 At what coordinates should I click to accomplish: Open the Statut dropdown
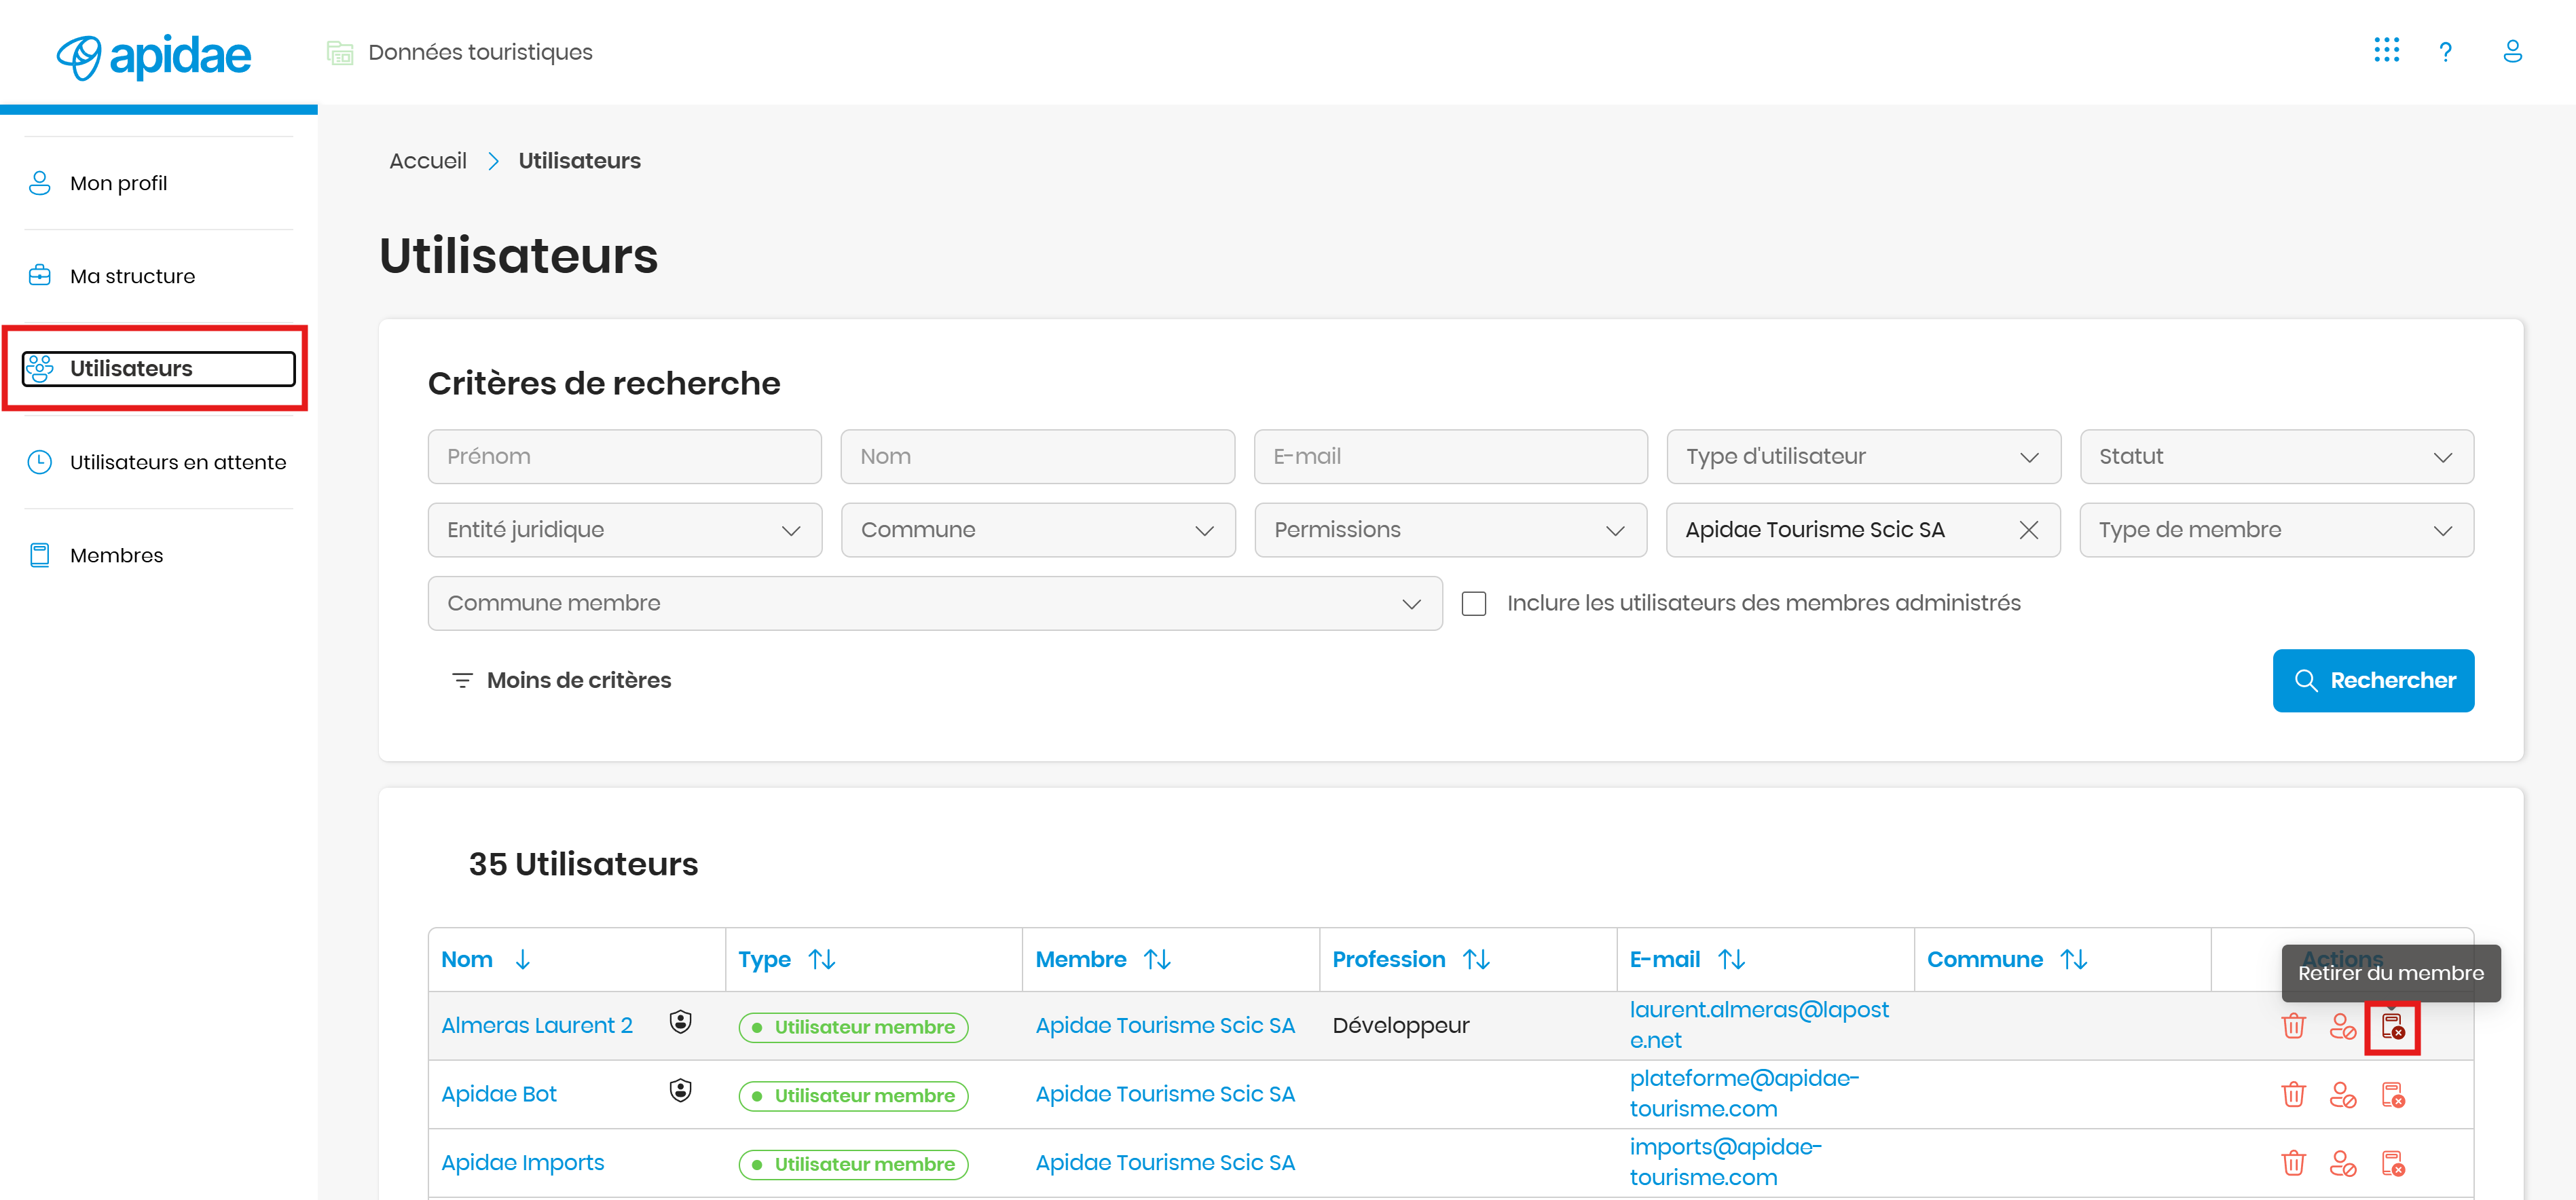pos(2276,457)
